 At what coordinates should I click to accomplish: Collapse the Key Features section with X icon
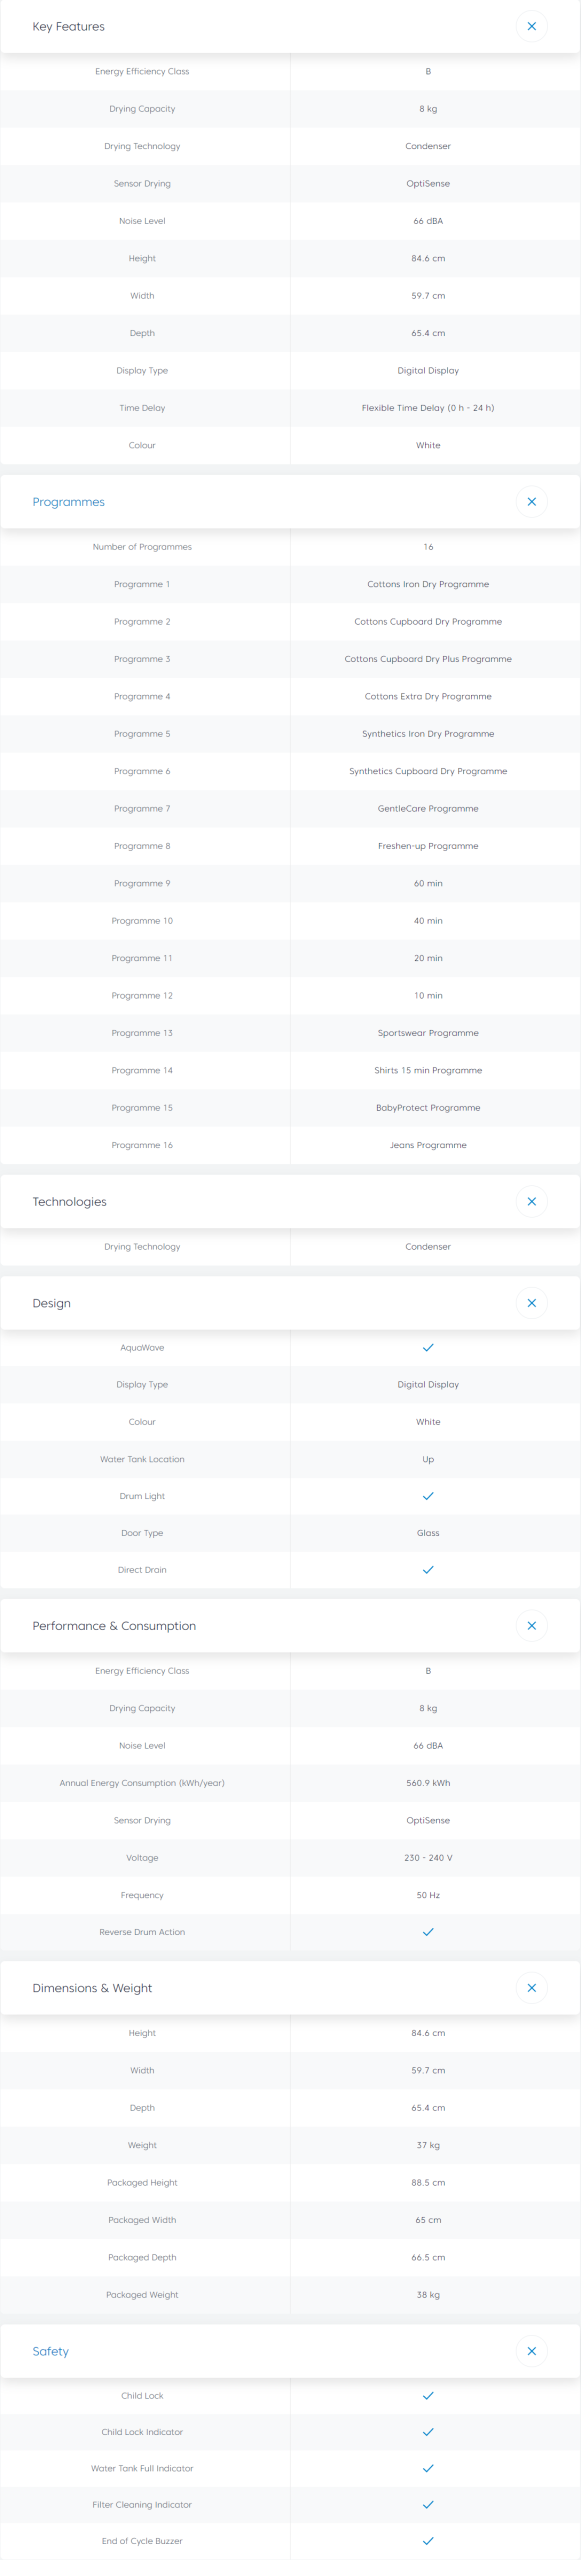[531, 26]
